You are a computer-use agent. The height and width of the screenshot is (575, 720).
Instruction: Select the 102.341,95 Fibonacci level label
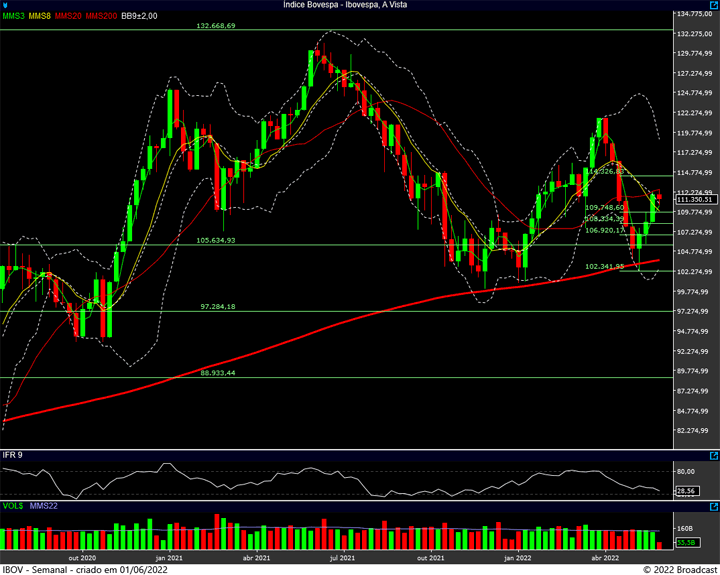click(604, 266)
